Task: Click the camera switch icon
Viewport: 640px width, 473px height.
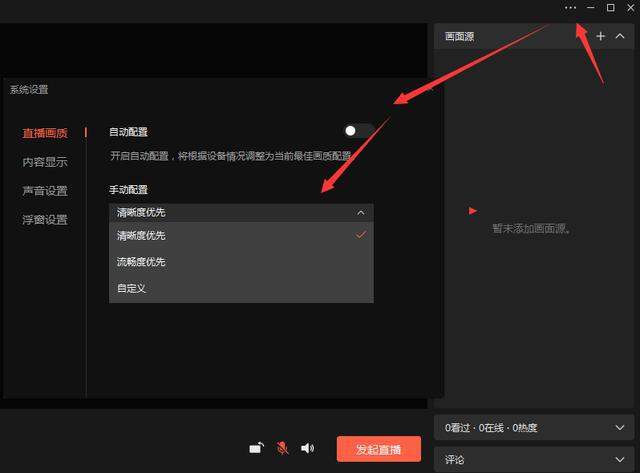Action: coord(257,448)
